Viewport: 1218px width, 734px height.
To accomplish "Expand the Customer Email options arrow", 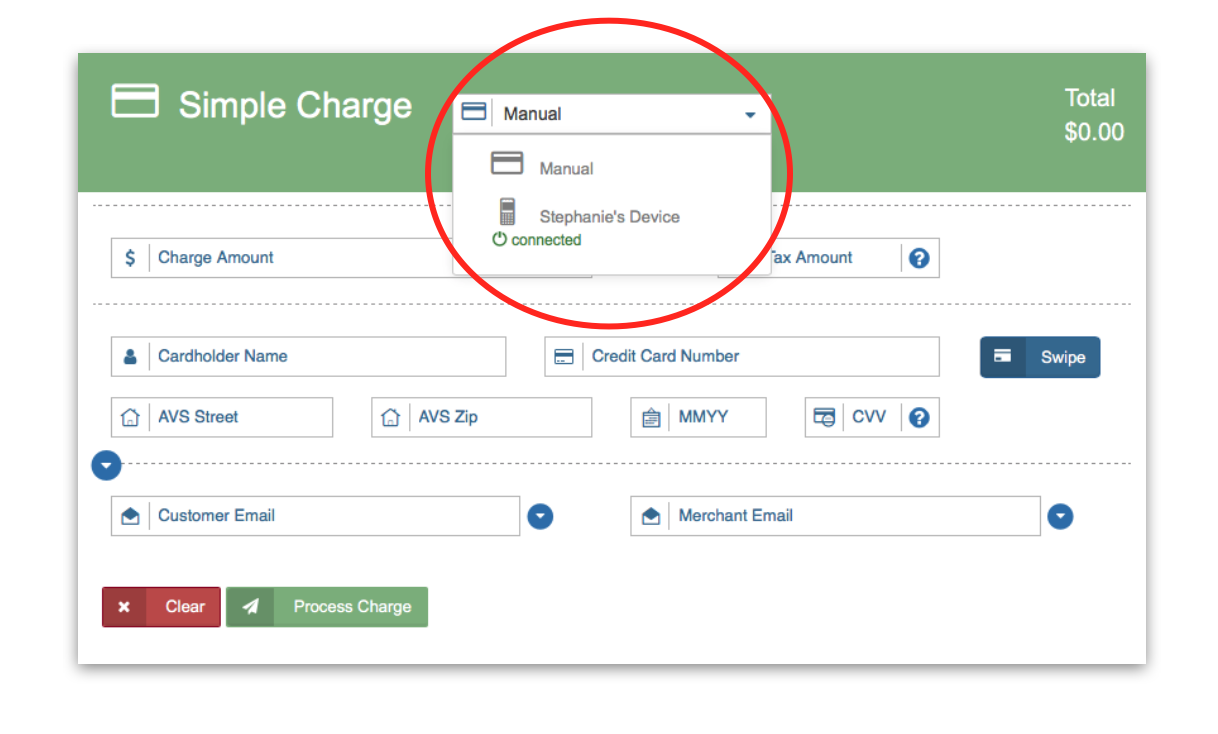I will (x=540, y=516).
